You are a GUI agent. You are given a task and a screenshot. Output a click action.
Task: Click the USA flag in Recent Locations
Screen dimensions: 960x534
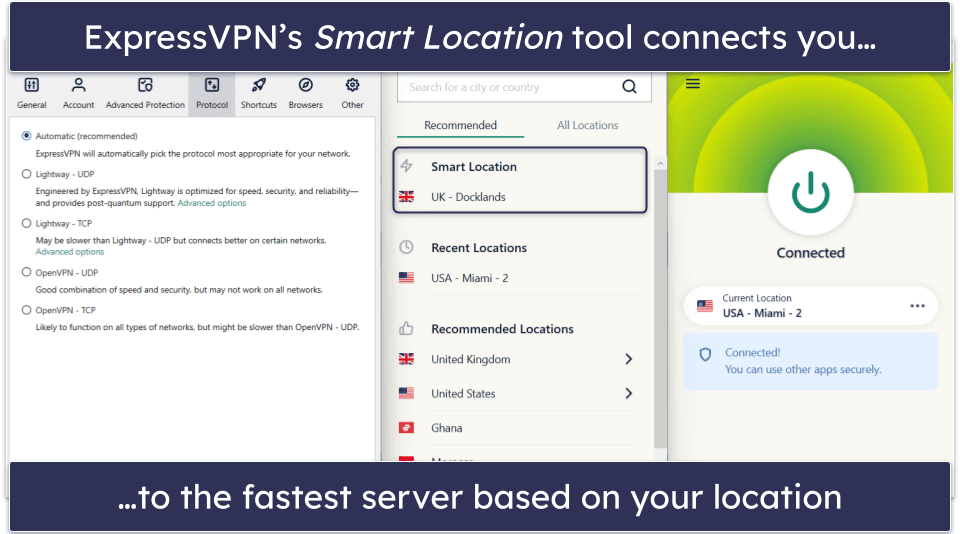click(407, 277)
